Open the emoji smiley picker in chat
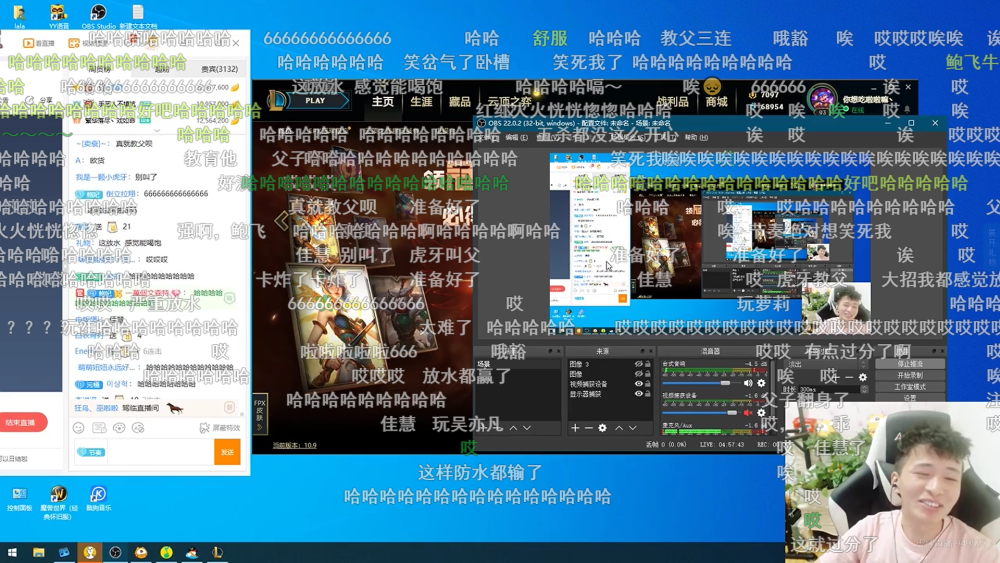This screenshot has height=563, width=1000. tap(78, 428)
